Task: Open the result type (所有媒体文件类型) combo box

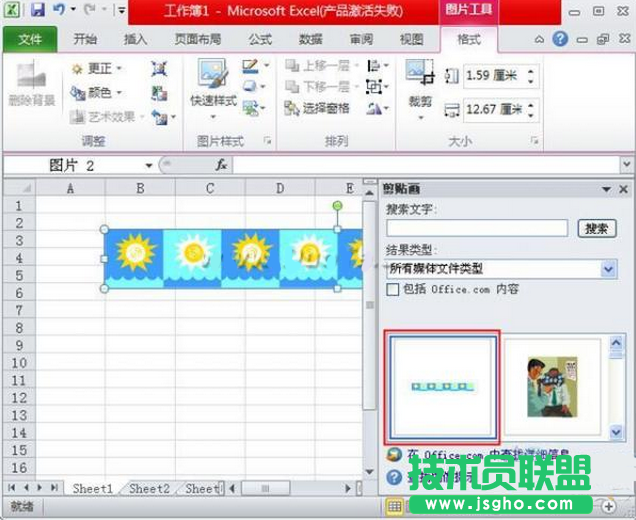Action: 501,269
